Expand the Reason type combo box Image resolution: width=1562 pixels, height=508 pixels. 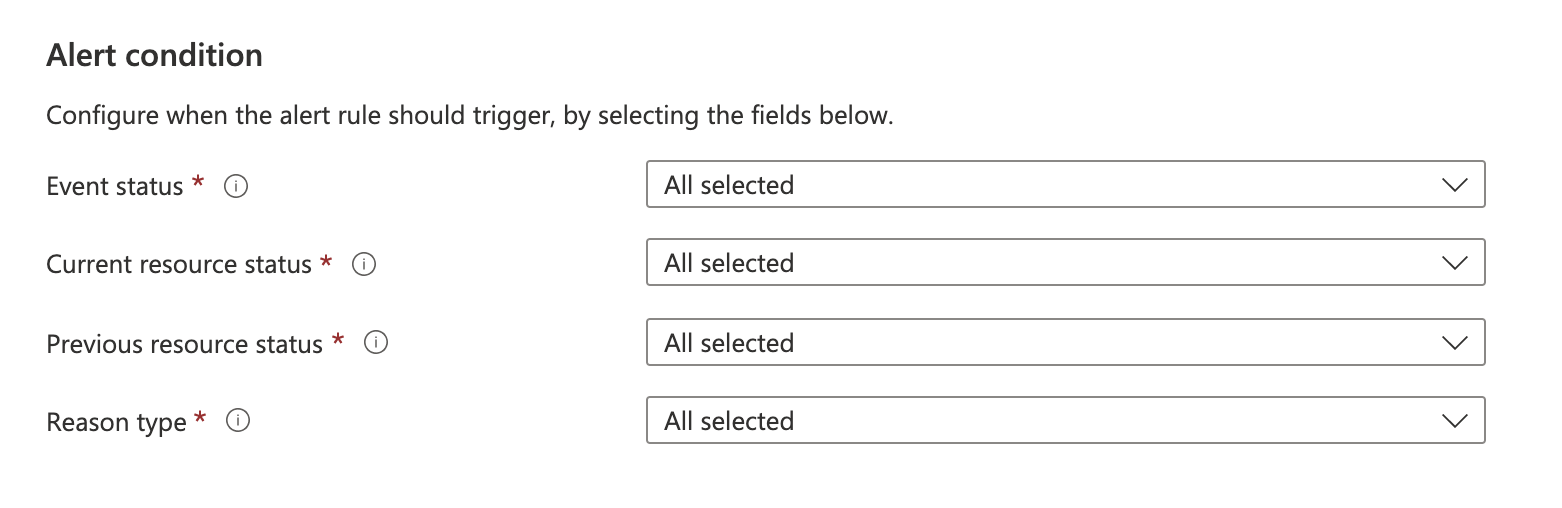click(1064, 421)
